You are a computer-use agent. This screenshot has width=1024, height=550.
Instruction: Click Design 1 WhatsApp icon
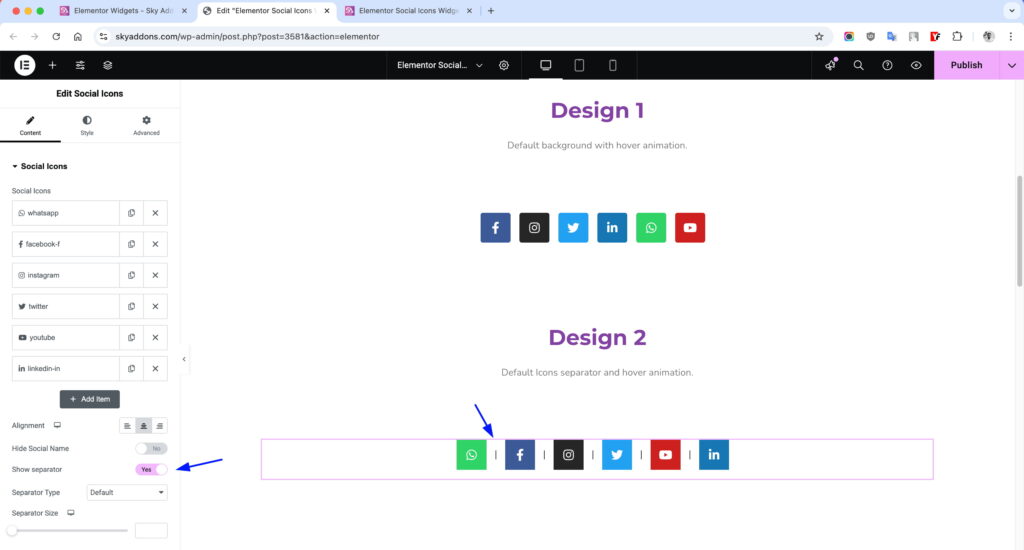(651, 228)
